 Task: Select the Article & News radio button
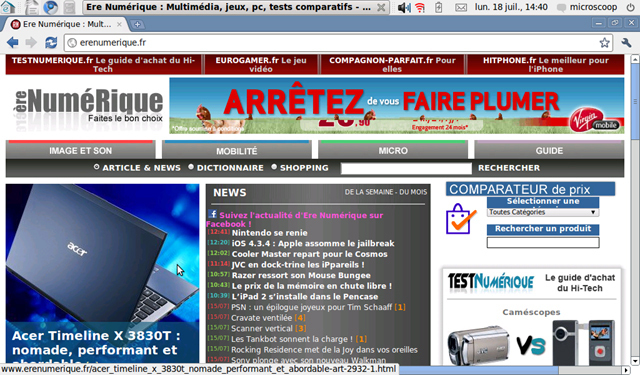coord(96,166)
